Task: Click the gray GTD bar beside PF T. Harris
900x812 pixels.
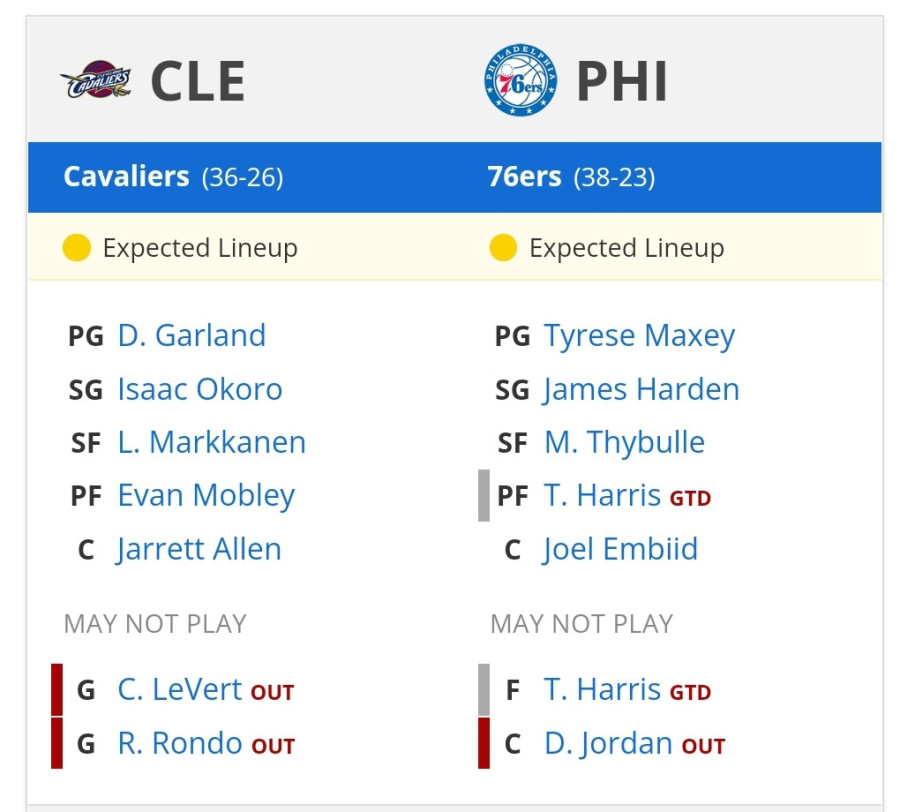Action: click(484, 495)
